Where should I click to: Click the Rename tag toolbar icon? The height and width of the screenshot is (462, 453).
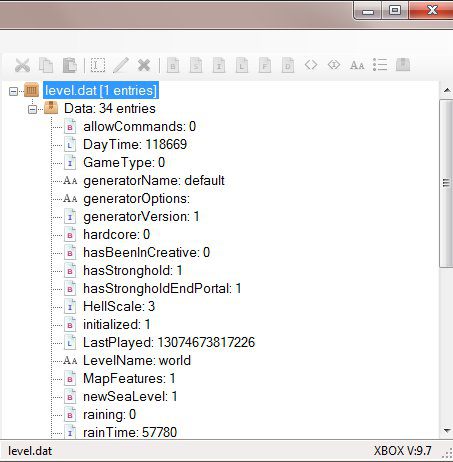98,65
